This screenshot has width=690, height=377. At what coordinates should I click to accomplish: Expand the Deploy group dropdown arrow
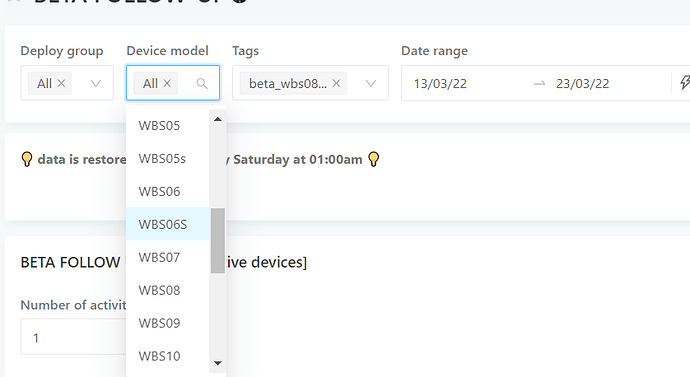[96, 83]
